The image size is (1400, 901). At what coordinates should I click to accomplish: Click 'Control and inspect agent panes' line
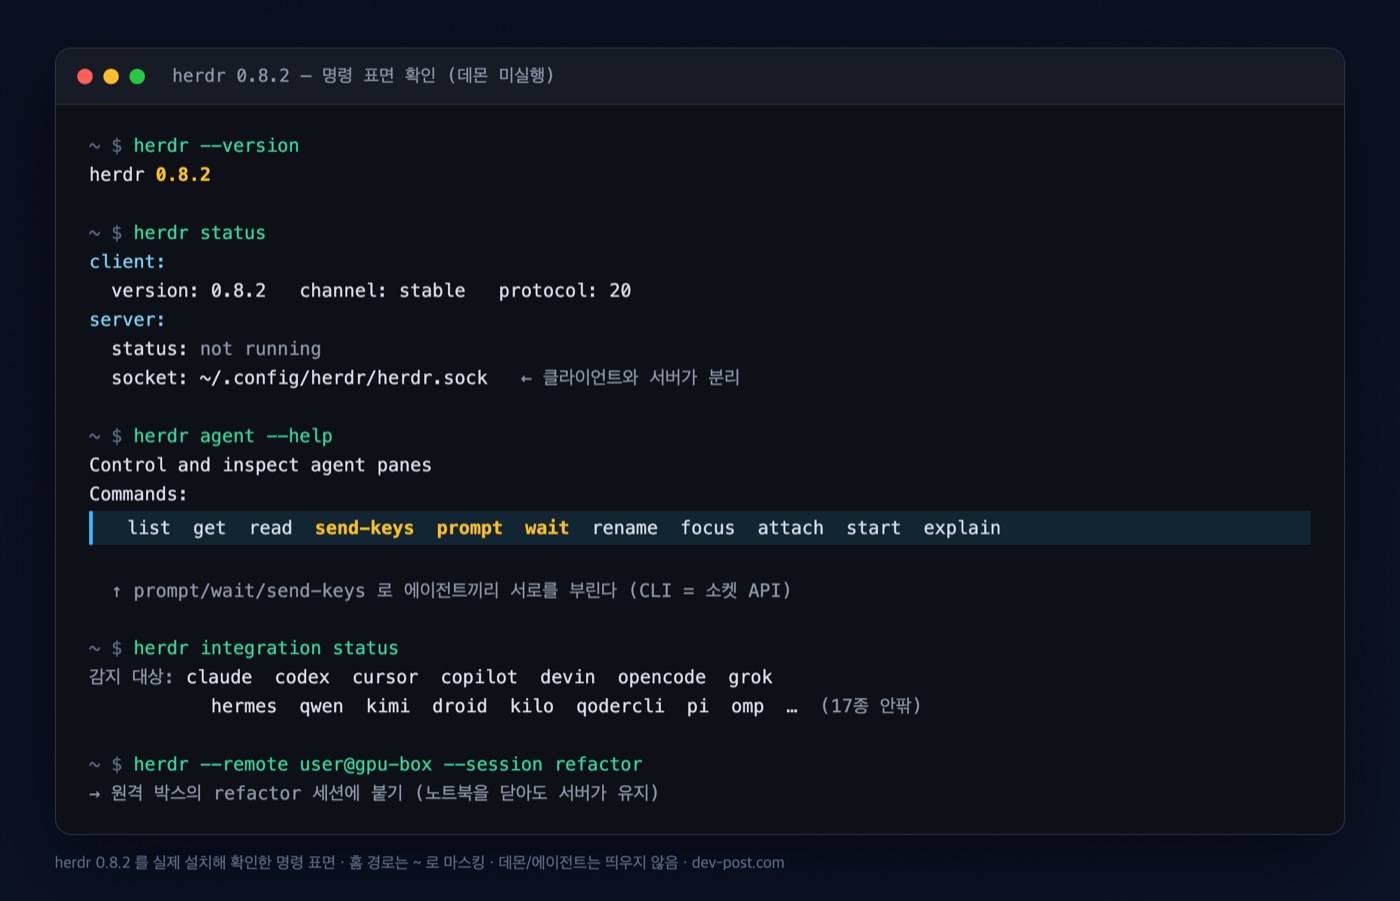point(260,465)
